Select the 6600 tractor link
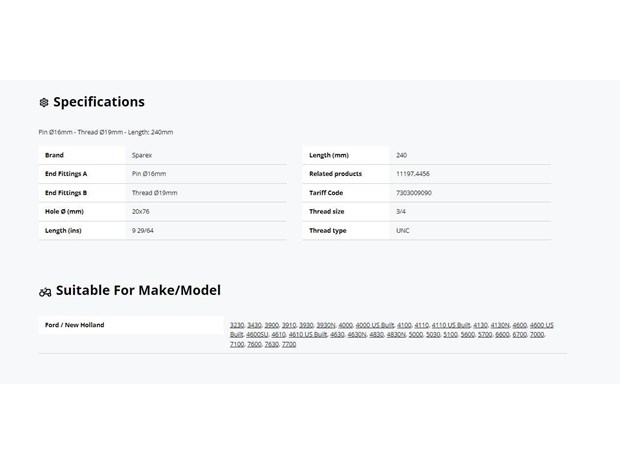The height and width of the screenshot is (465, 620). (x=502, y=335)
